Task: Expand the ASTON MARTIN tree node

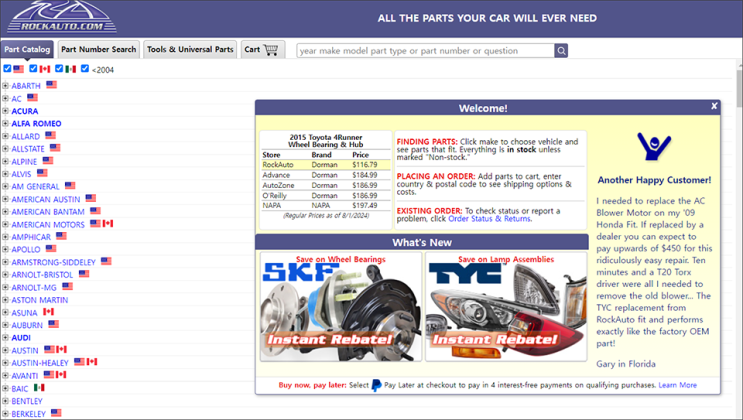Action: 5,300
